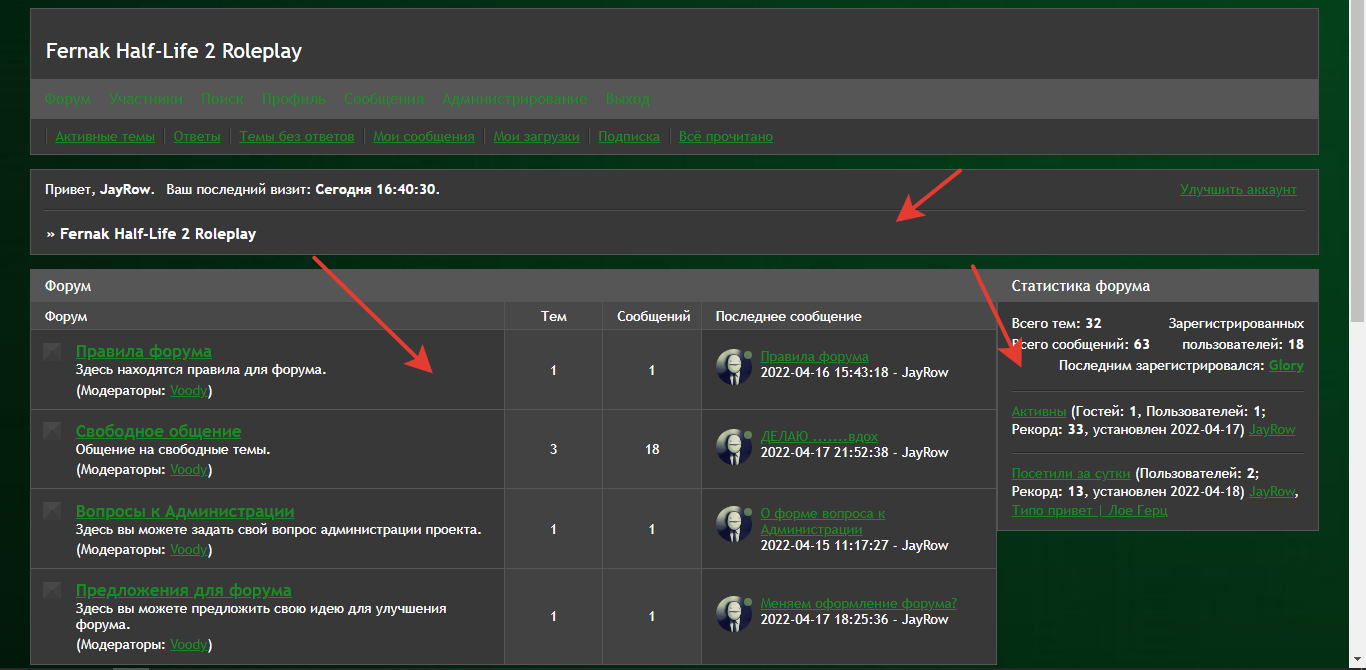Open the Ответы link
1366x670 pixels.
(197, 136)
